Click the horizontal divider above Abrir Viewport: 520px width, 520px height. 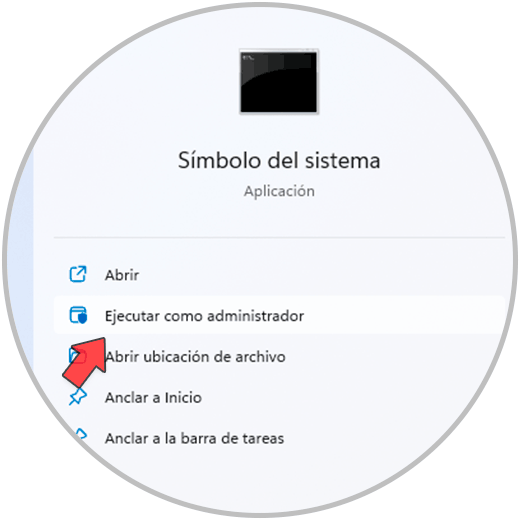279,238
